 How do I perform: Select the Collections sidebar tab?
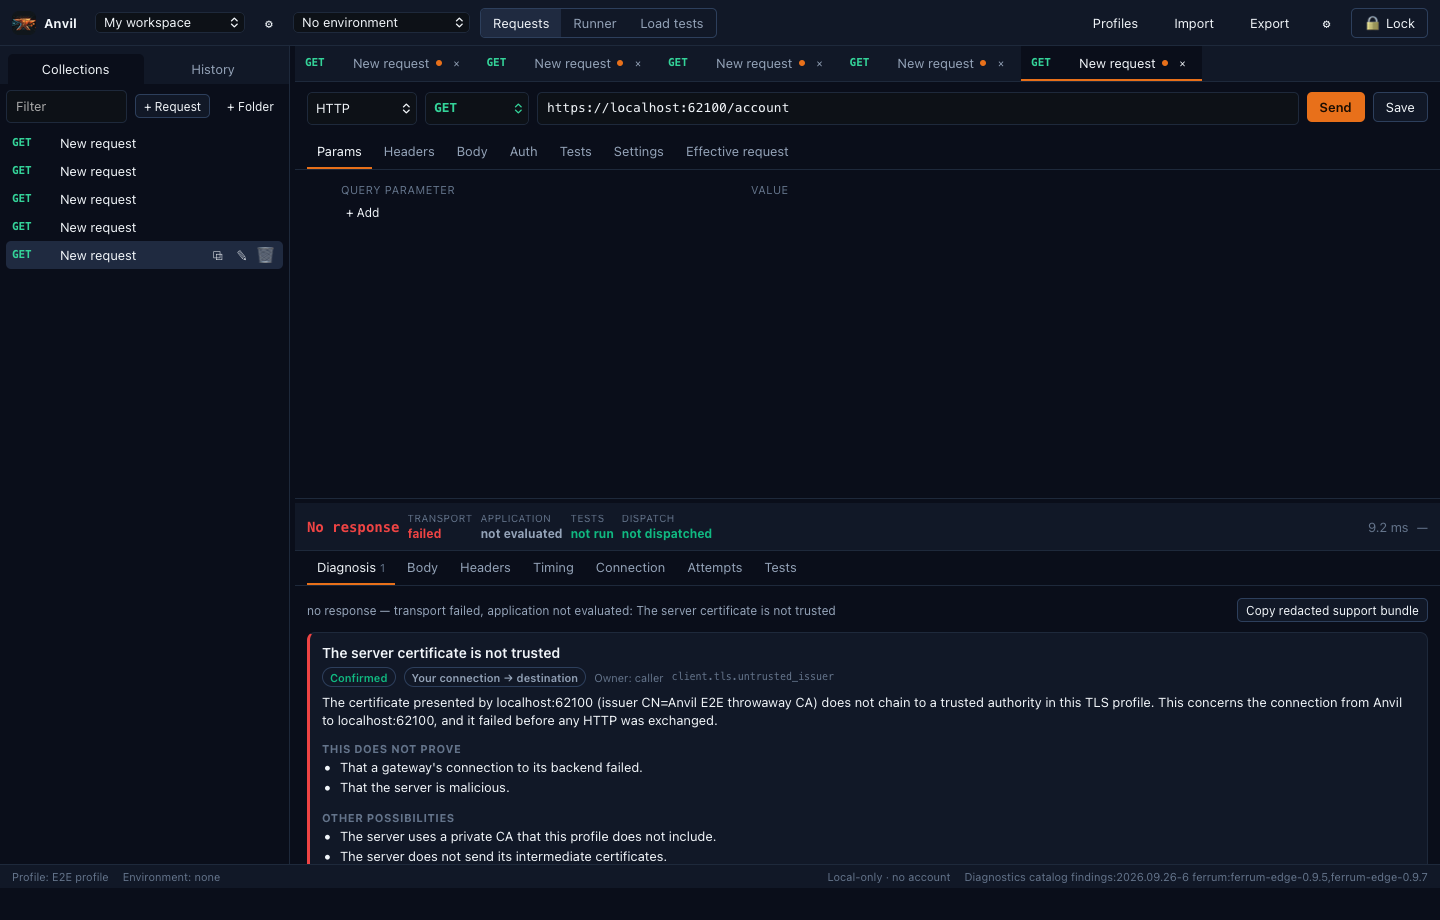[76, 70]
